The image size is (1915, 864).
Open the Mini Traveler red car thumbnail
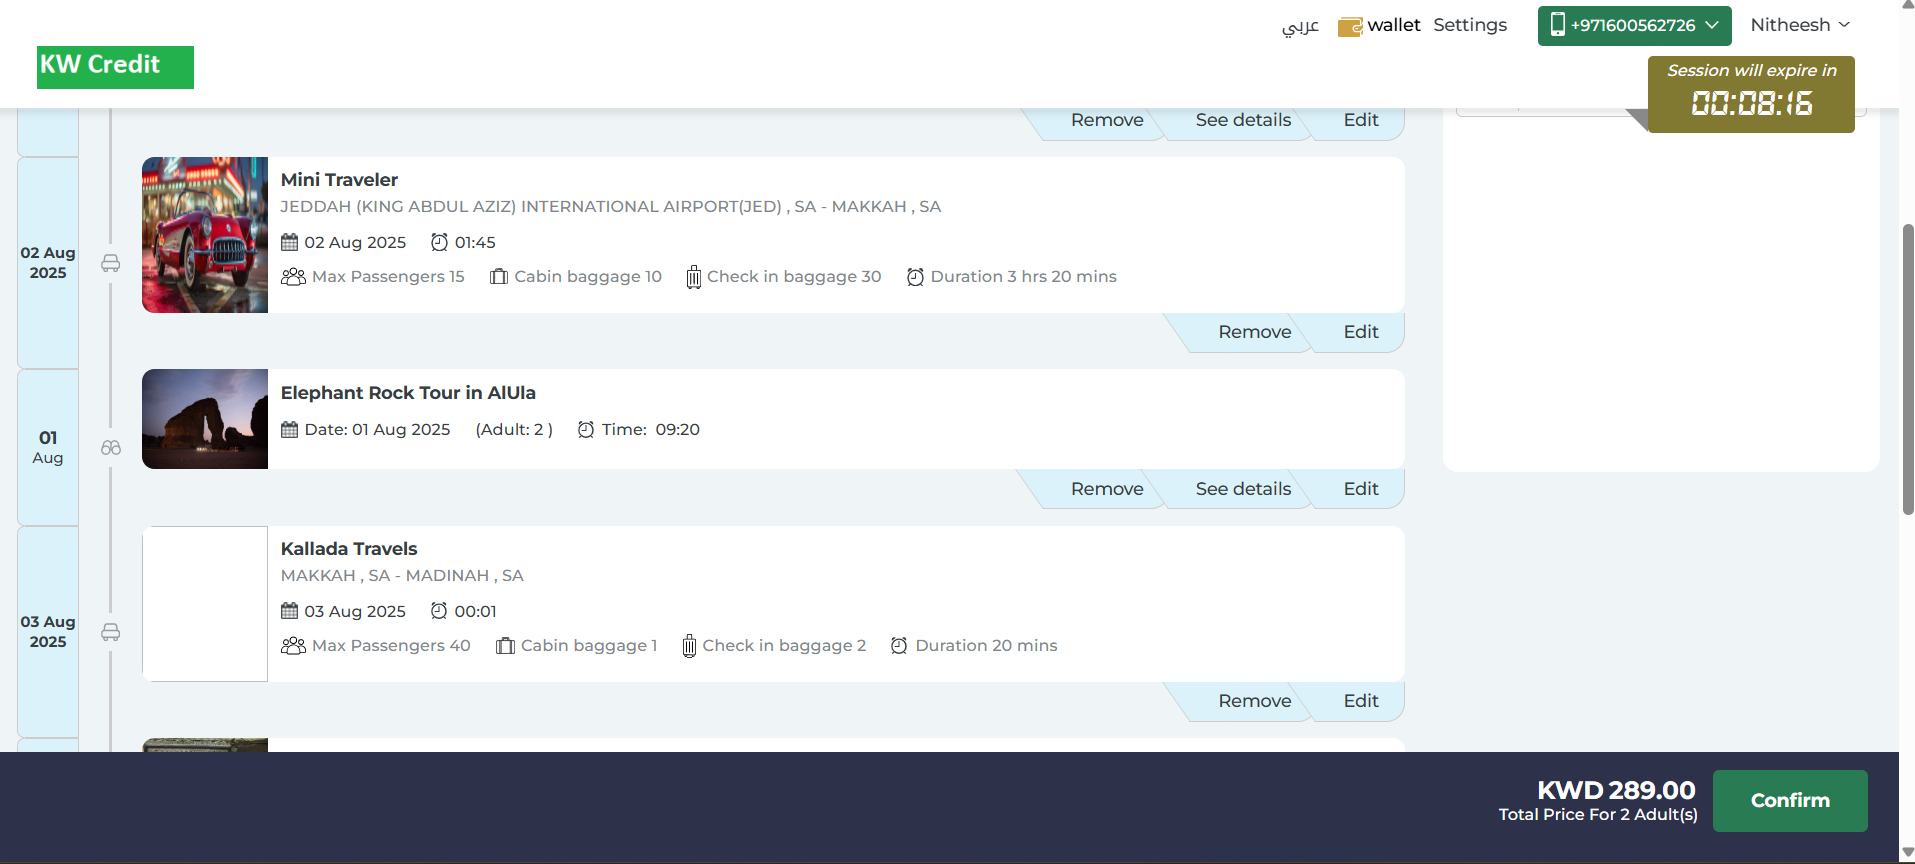point(205,235)
